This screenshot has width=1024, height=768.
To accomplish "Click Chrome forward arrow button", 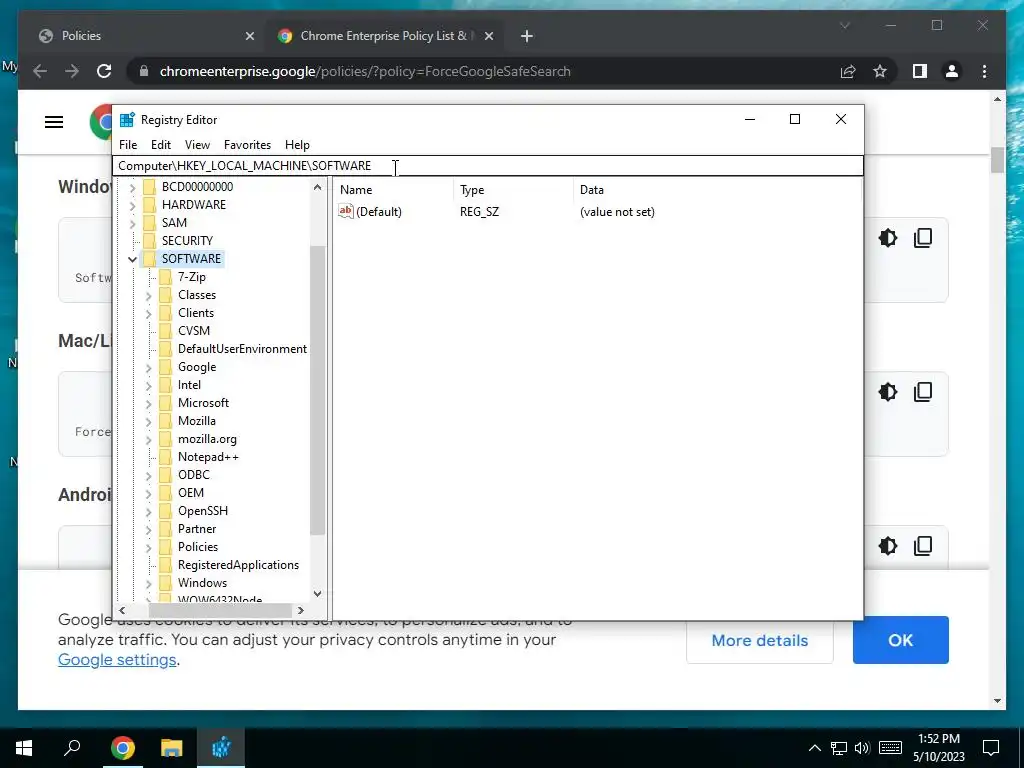I will 72,71.
